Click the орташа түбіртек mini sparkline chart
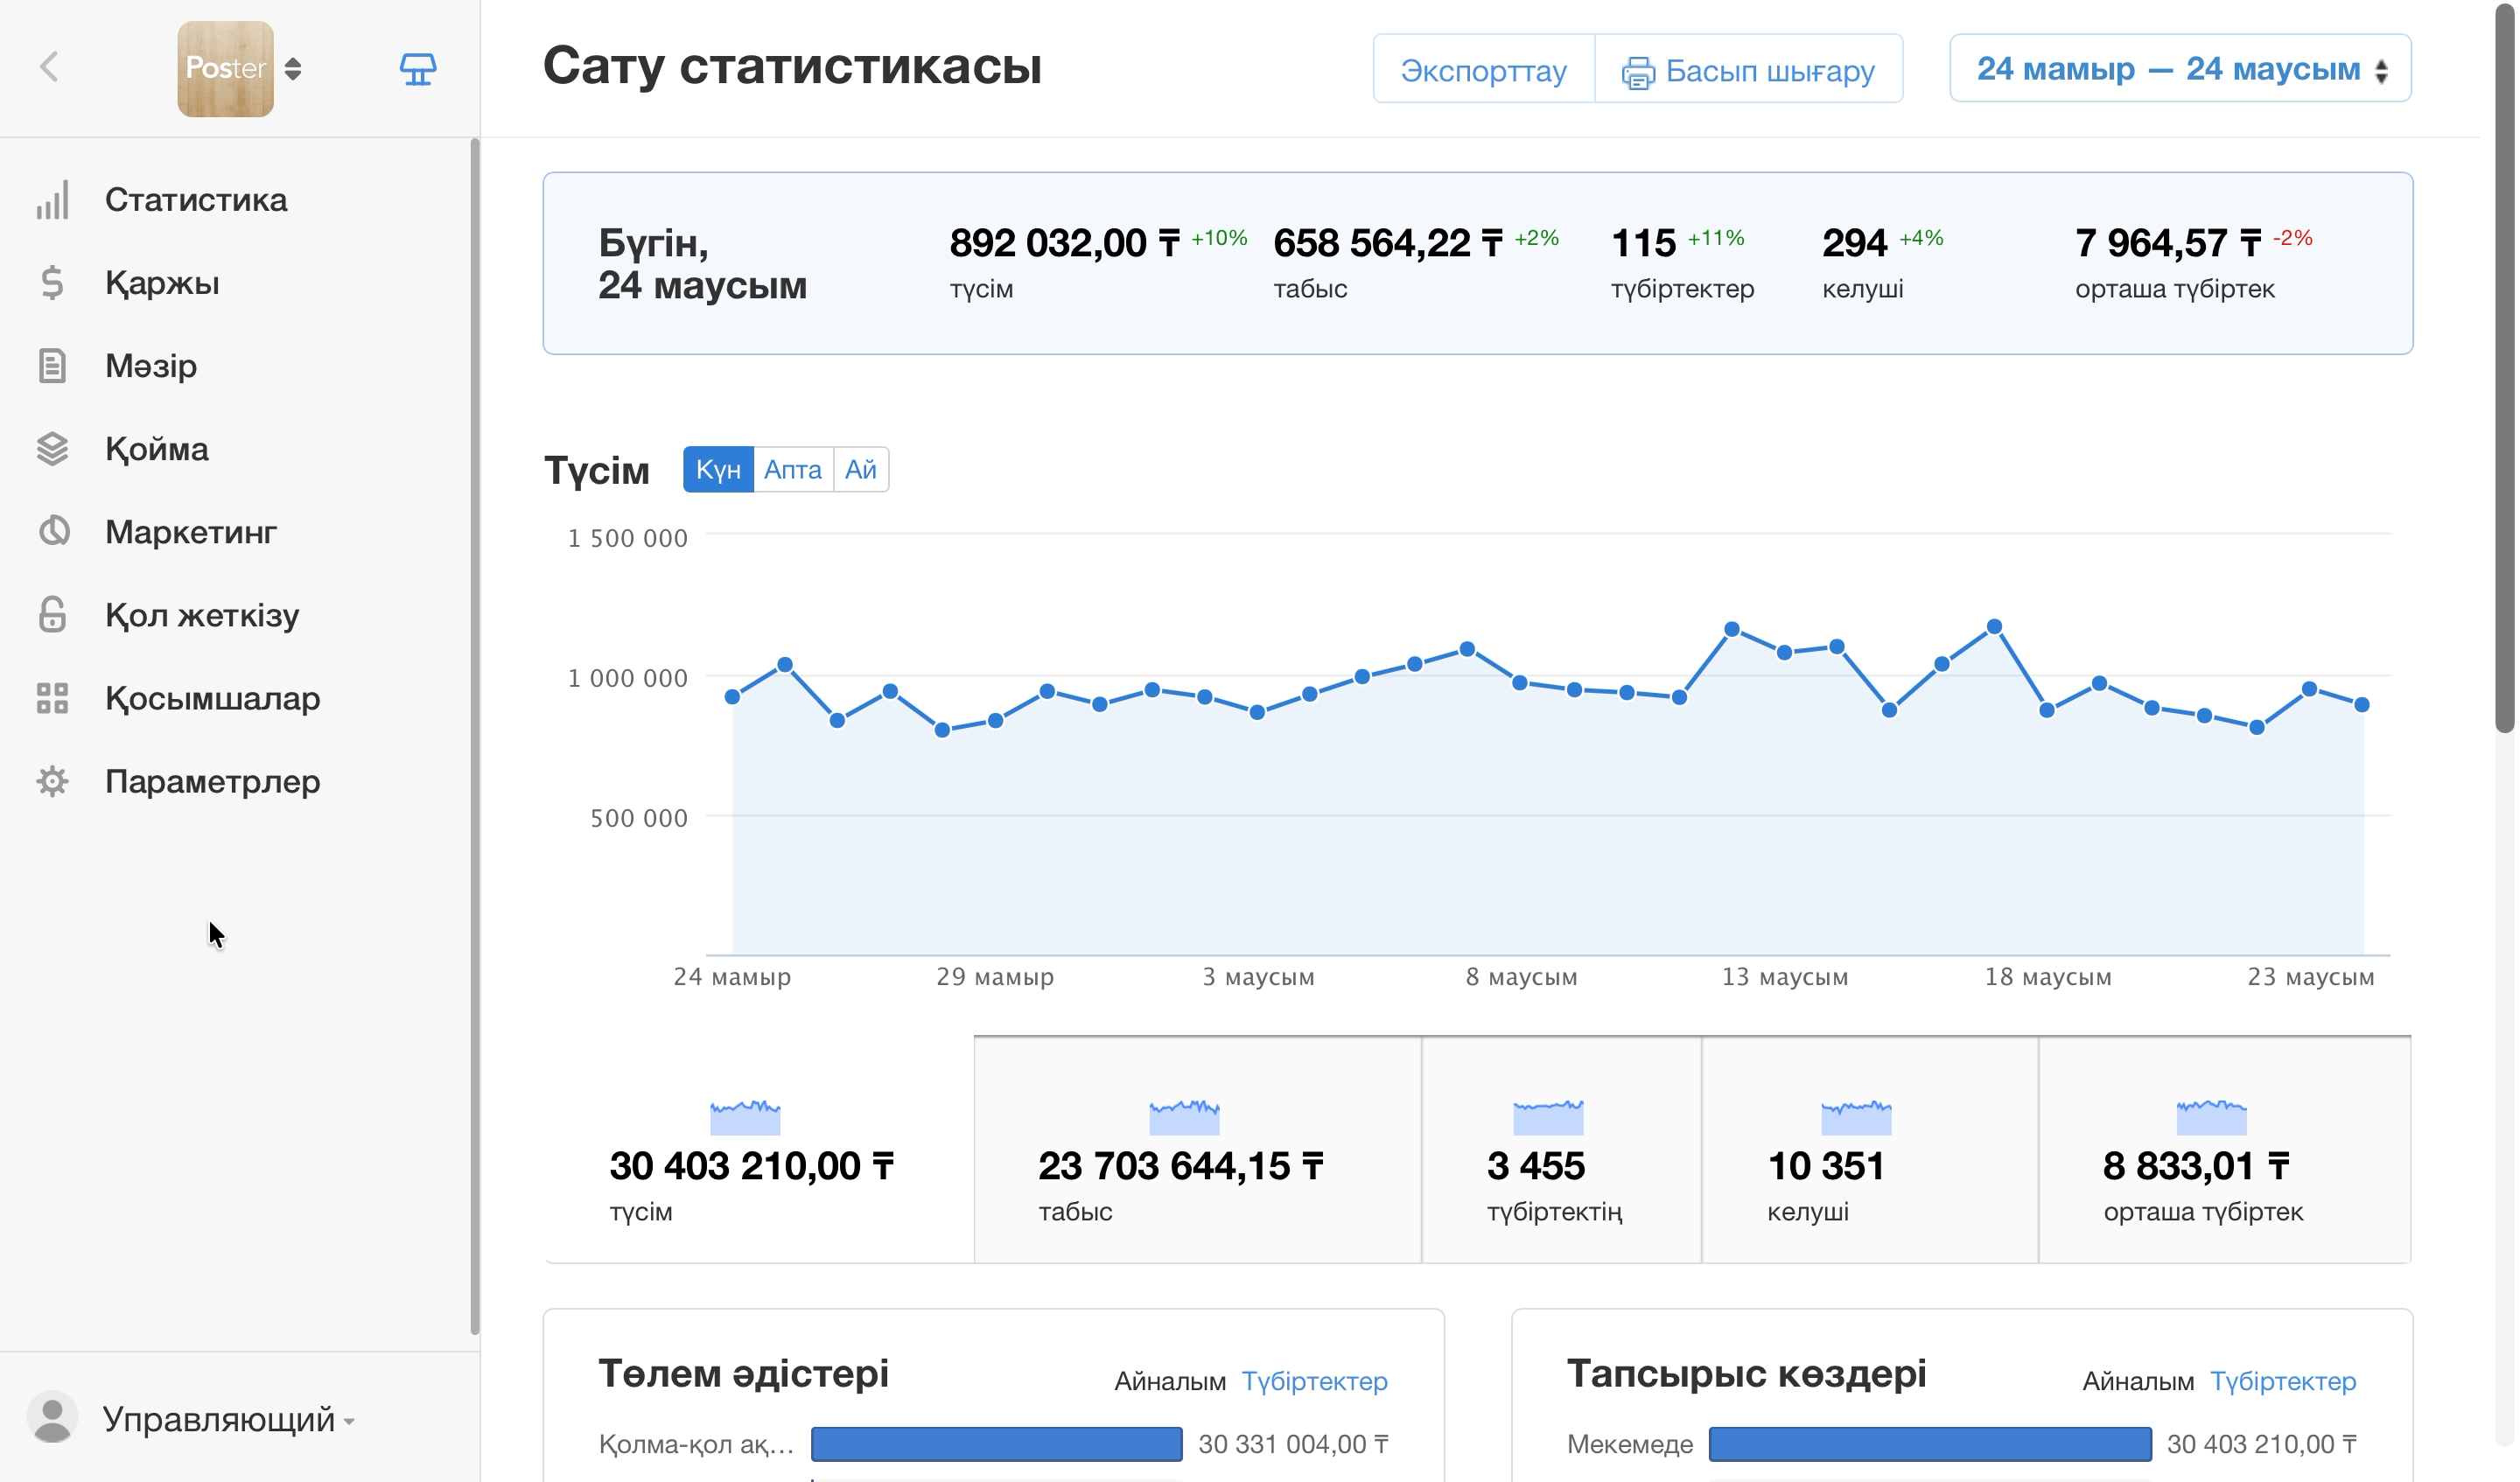2520x1482 pixels. (2212, 1117)
